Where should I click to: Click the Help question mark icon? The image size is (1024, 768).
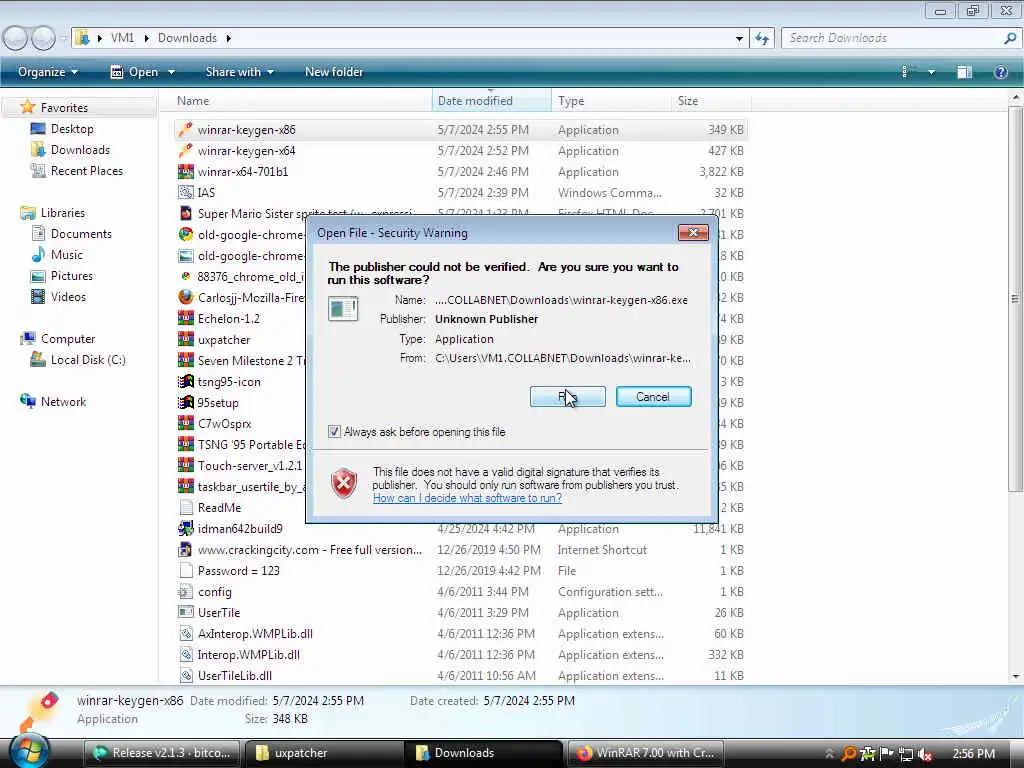[1000, 72]
